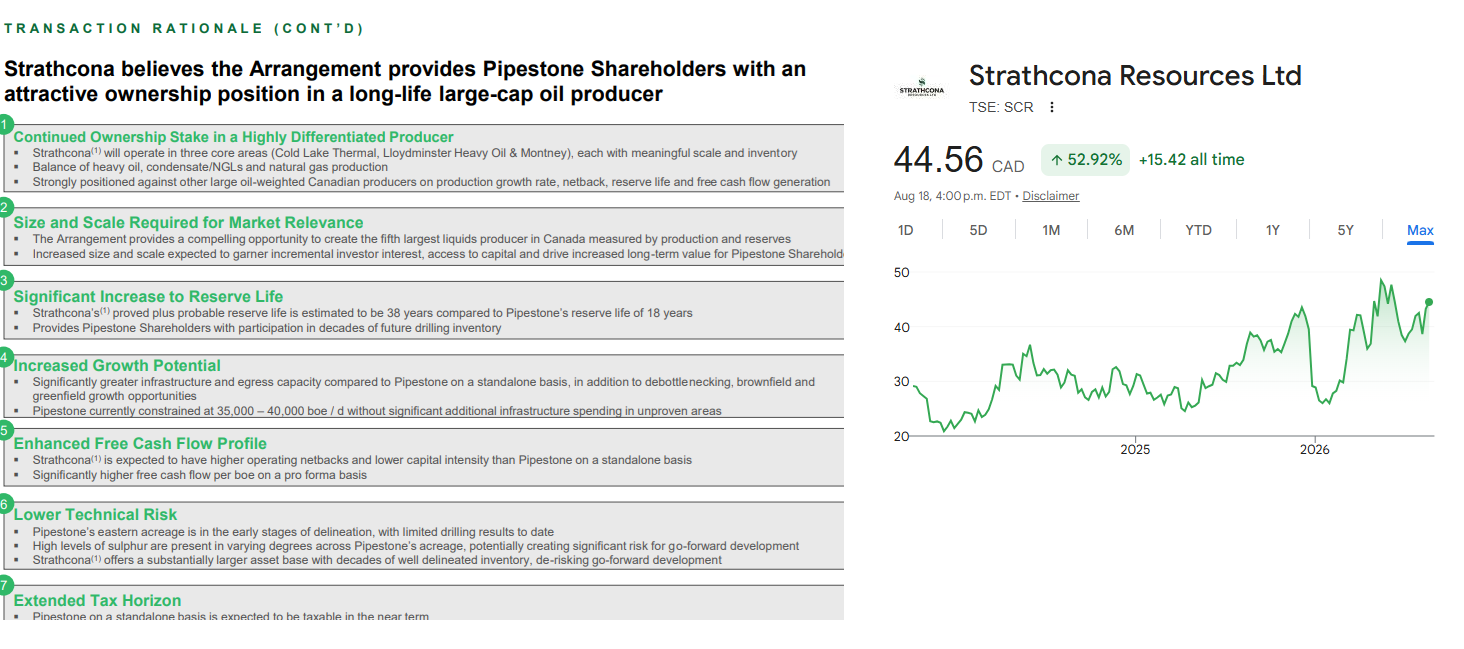Click the Strathcona Resources Ltd title
The image size is (1464, 649).
[x=1135, y=76]
